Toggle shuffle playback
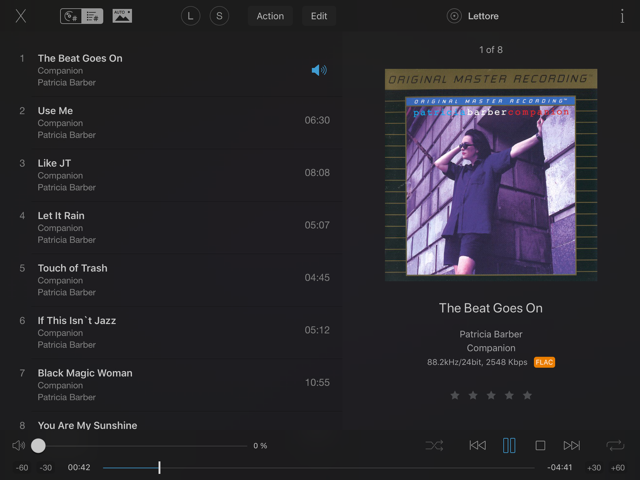Screen dimensions: 640x480 coord(434,445)
